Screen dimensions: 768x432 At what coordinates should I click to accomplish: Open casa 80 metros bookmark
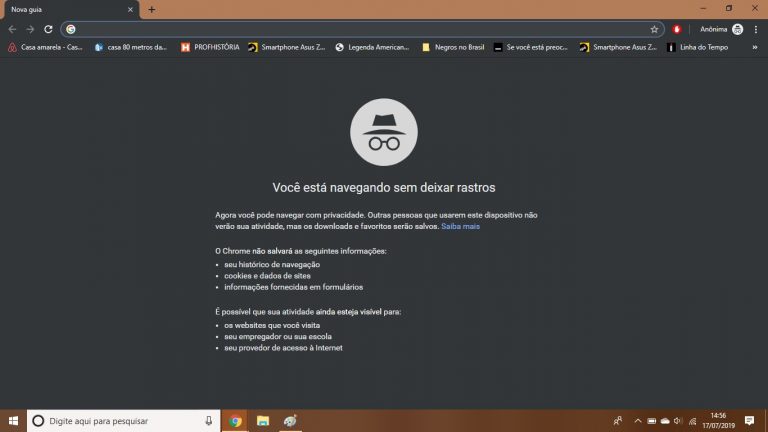(x=131, y=48)
